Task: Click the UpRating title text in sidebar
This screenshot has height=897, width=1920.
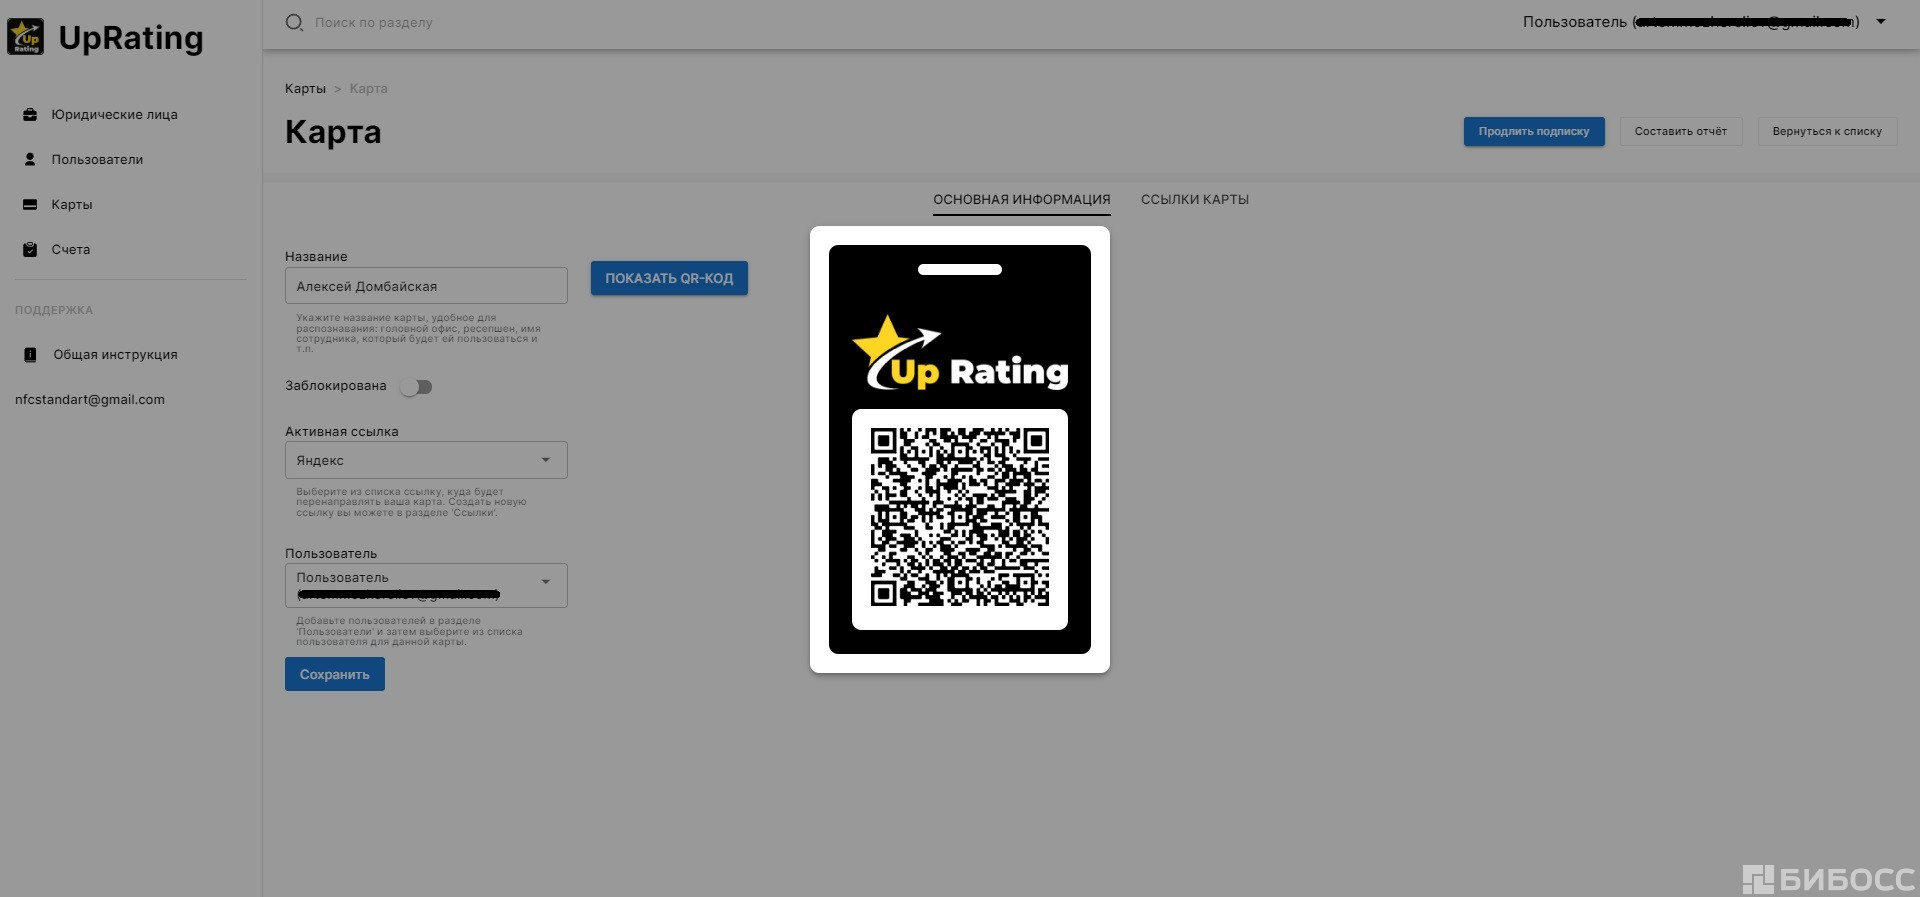Action: pos(131,38)
